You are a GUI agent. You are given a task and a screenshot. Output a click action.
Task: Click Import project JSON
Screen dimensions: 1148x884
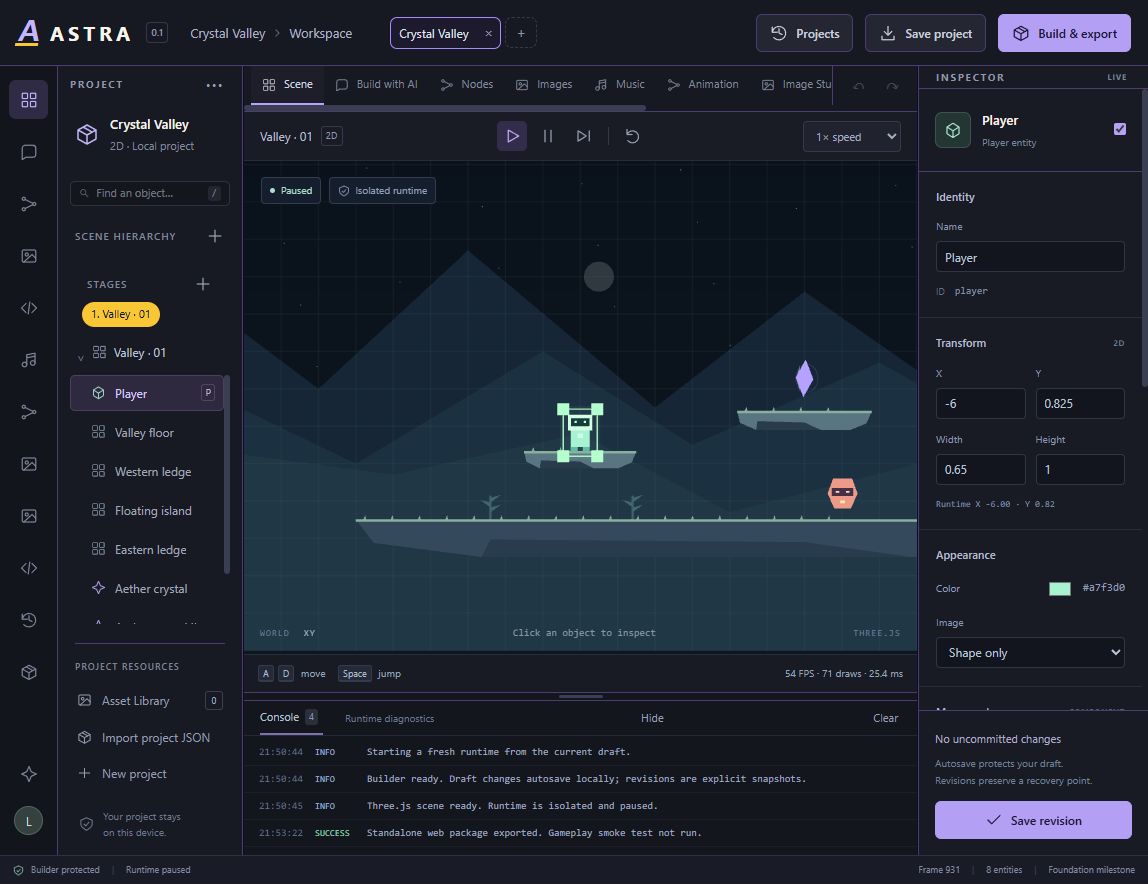click(x=149, y=738)
